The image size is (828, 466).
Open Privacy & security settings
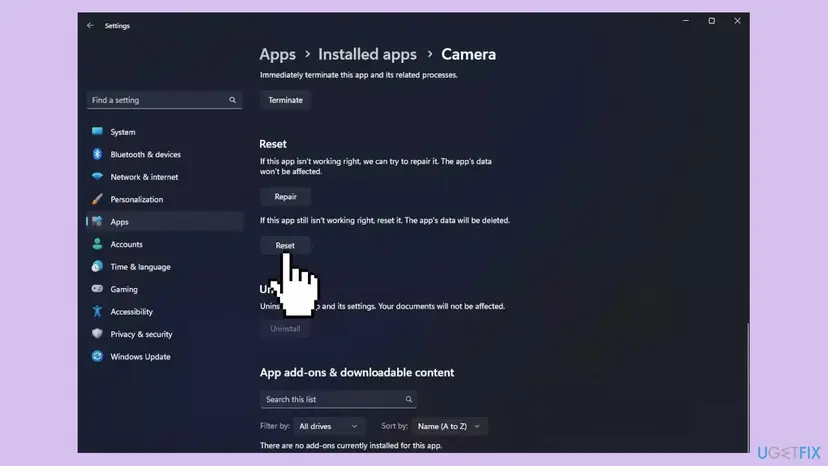tap(164, 334)
